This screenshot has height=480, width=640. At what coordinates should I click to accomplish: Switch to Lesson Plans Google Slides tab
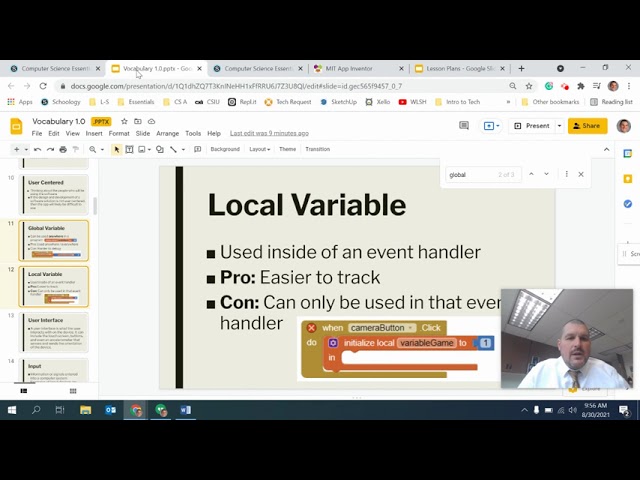pyautogui.click(x=459, y=69)
